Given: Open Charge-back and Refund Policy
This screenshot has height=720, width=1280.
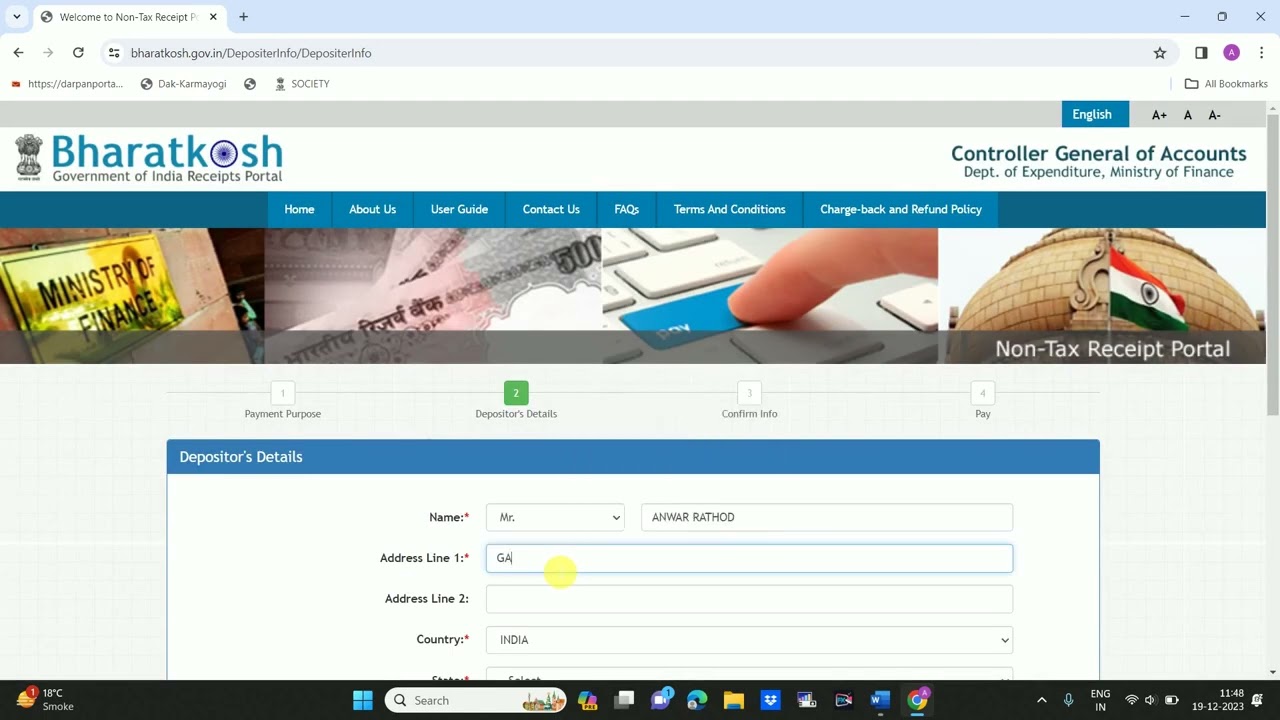Looking at the screenshot, I should click(901, 209).
